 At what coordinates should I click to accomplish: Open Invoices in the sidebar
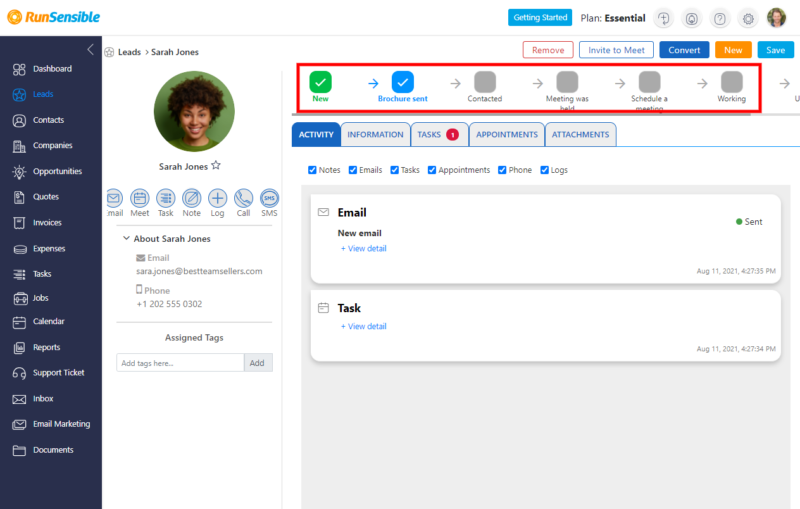tap(37, 223)
